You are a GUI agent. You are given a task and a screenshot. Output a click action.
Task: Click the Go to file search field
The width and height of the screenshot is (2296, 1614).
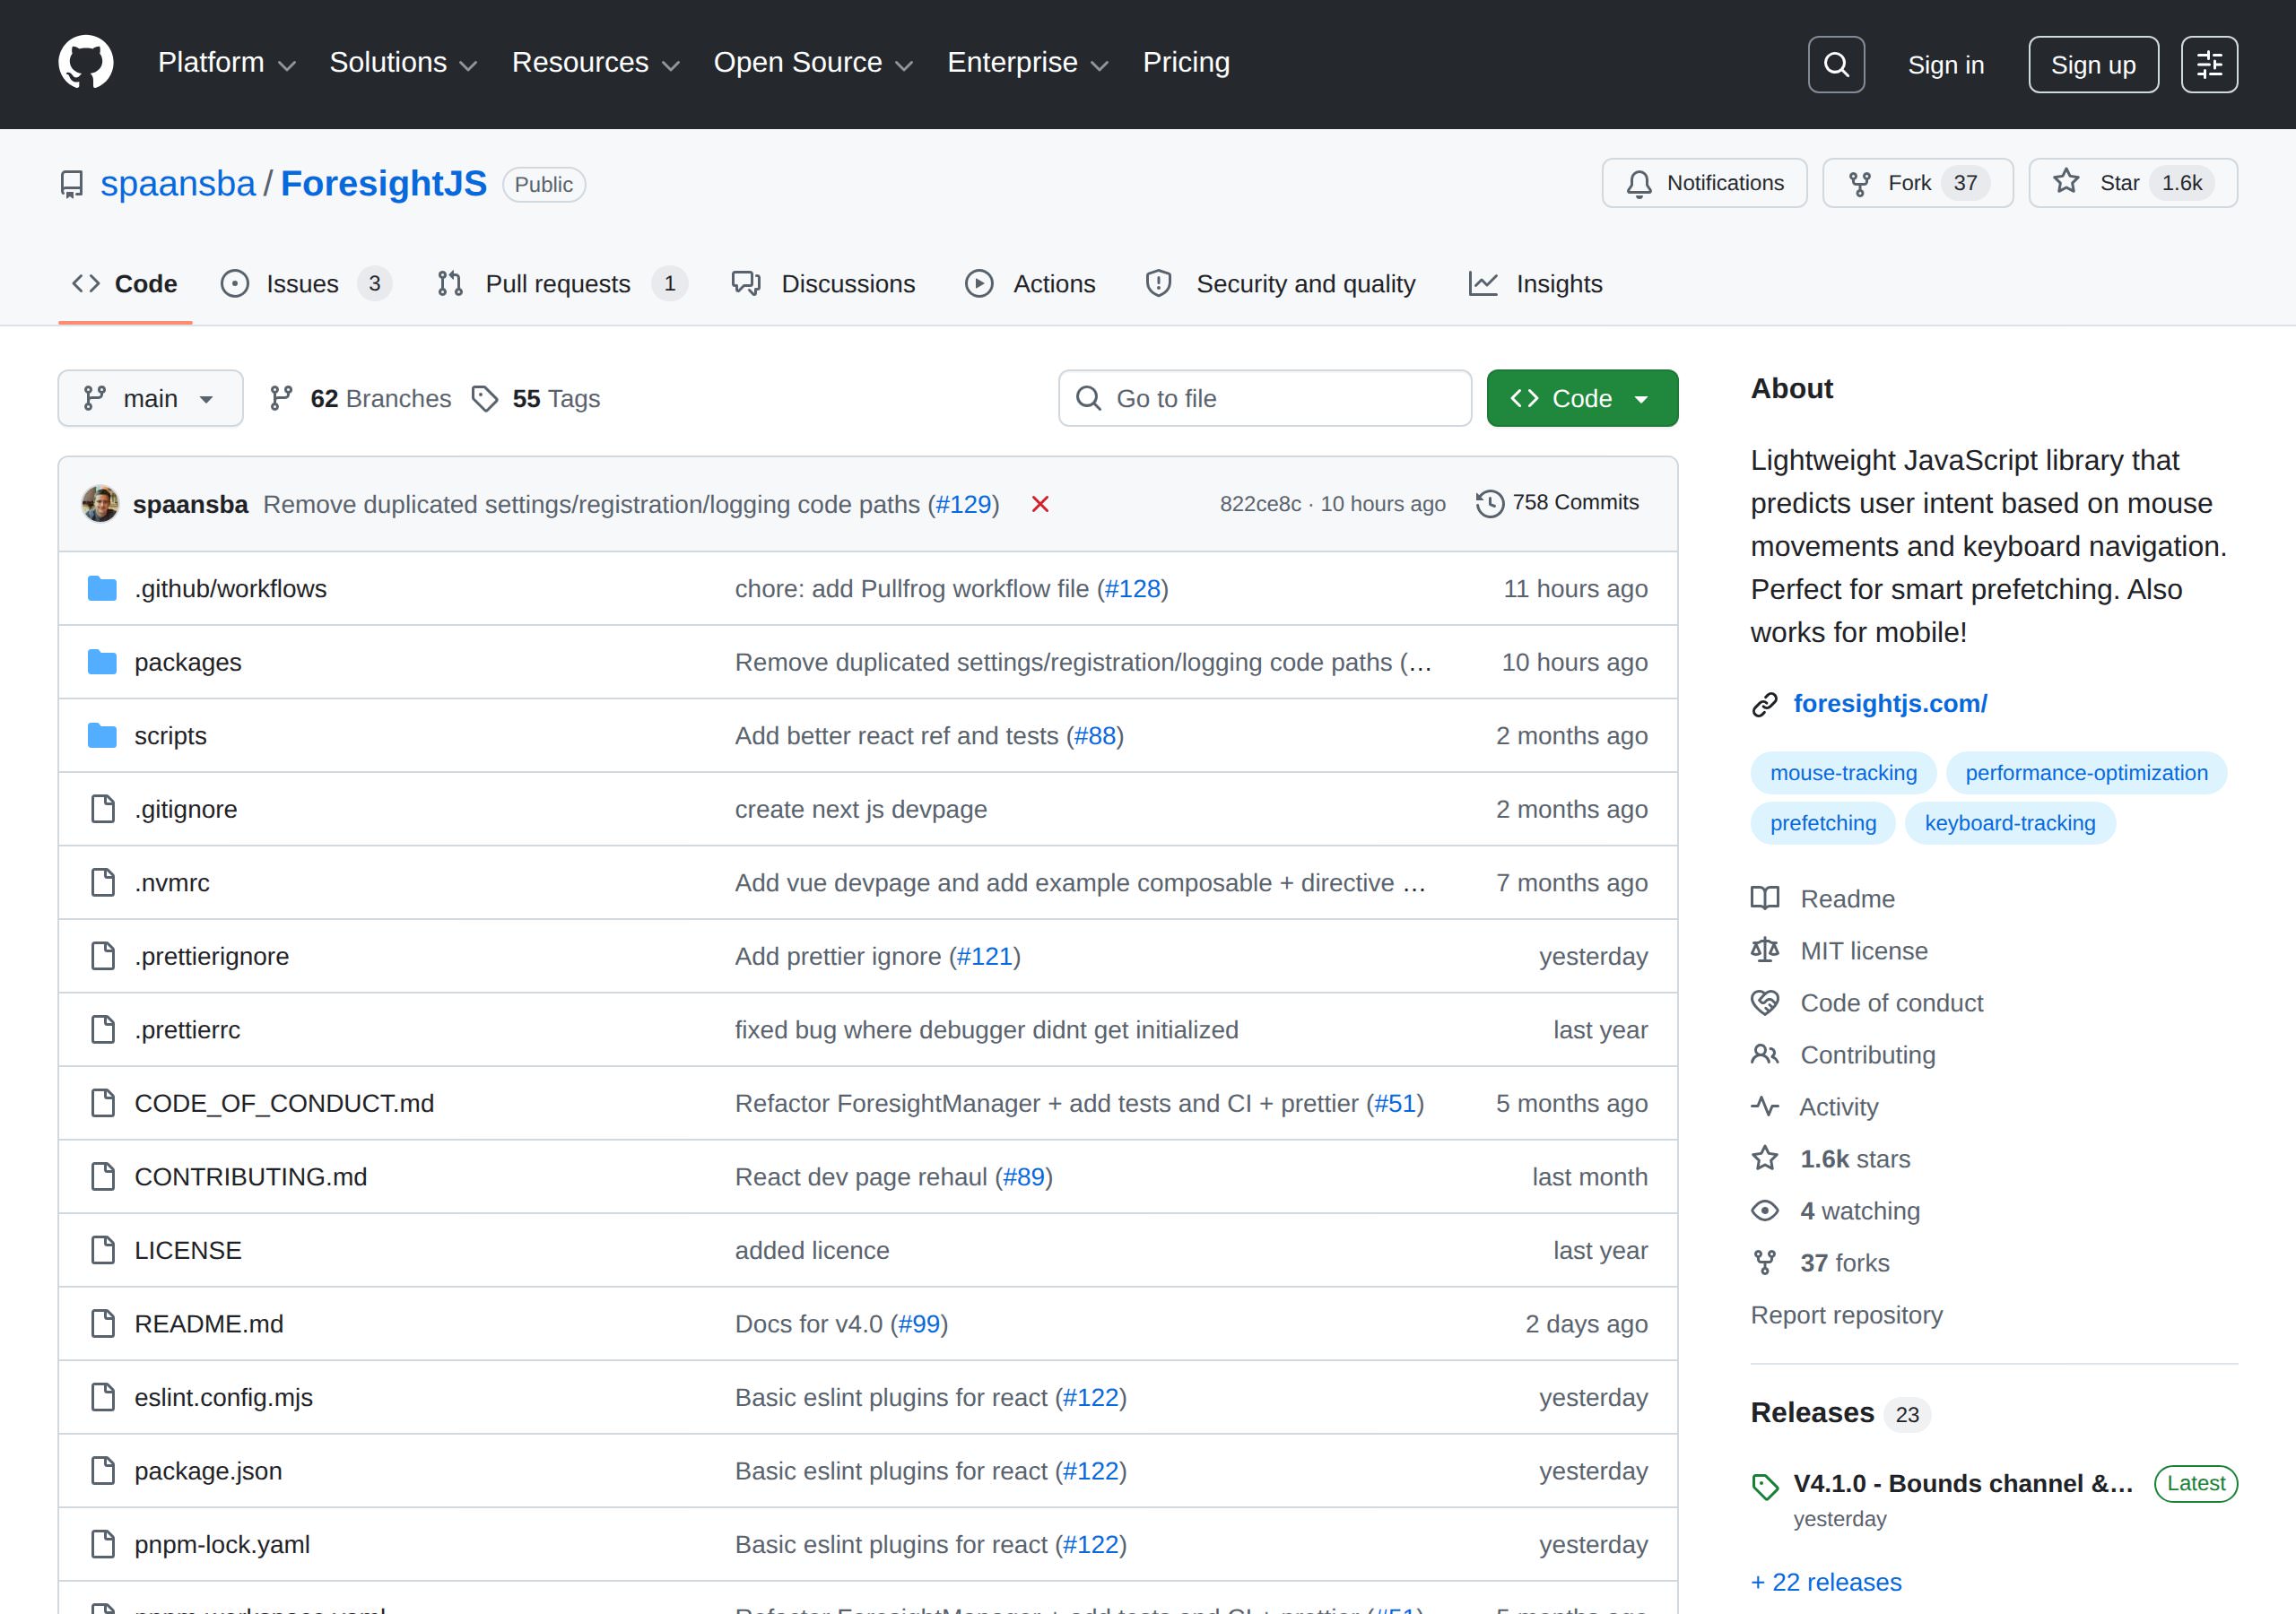tap(1264, 398)
